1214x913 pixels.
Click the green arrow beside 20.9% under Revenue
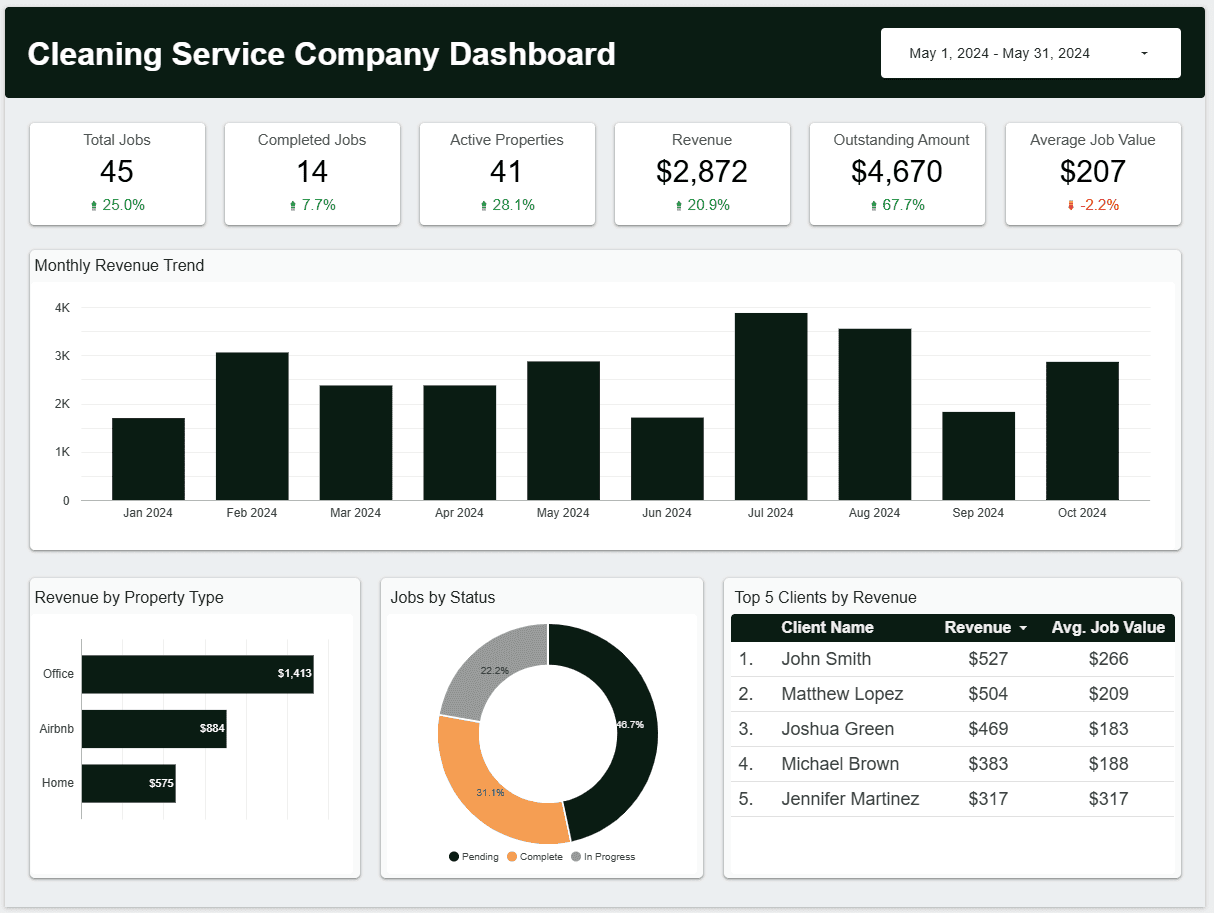pos(680,205)
